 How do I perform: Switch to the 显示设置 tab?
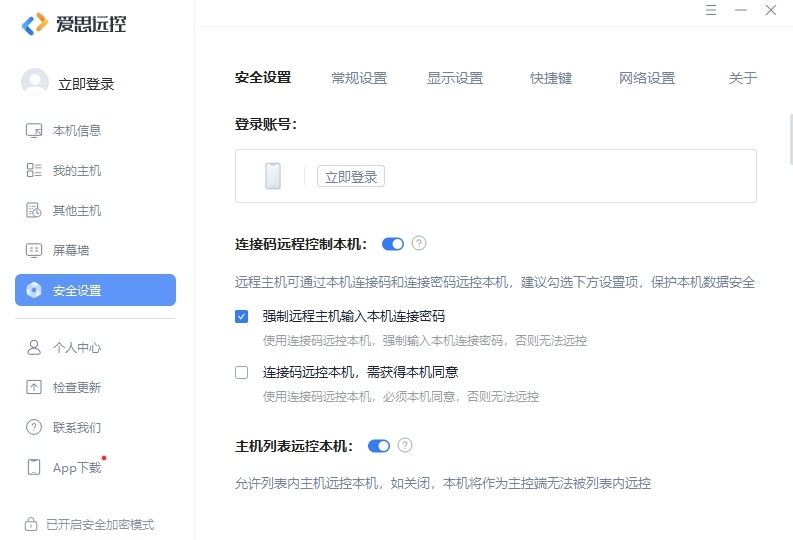tap(455, 78)
